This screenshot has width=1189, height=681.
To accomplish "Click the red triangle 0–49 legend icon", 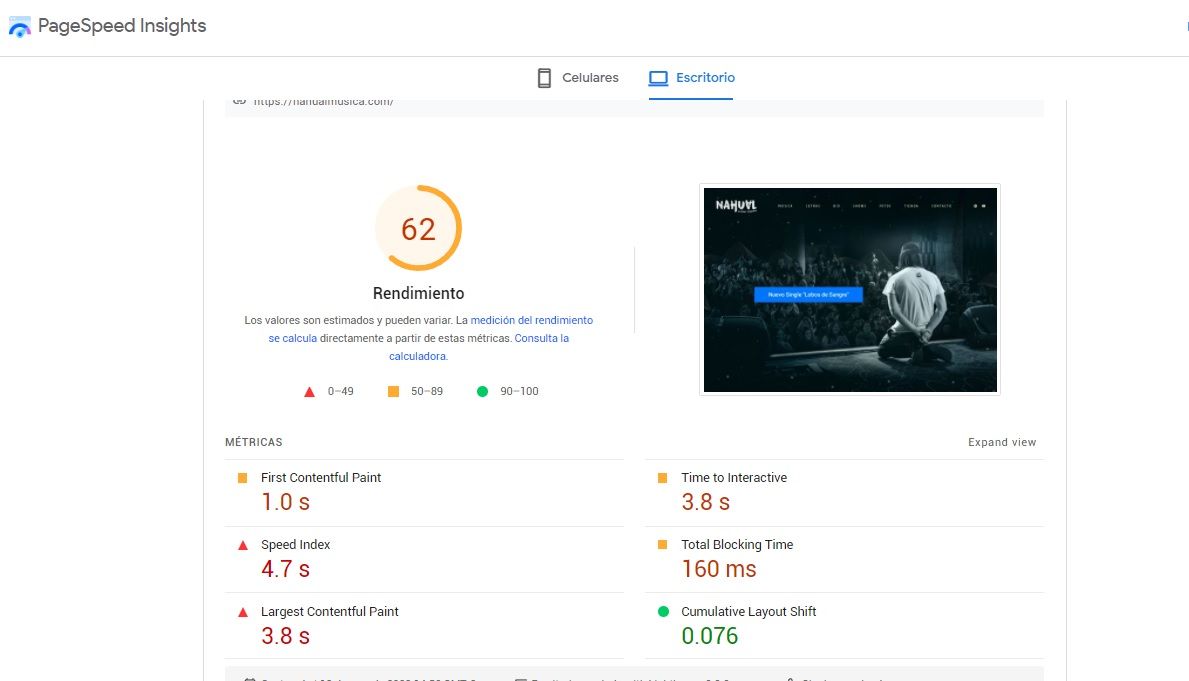I will 309,392.
